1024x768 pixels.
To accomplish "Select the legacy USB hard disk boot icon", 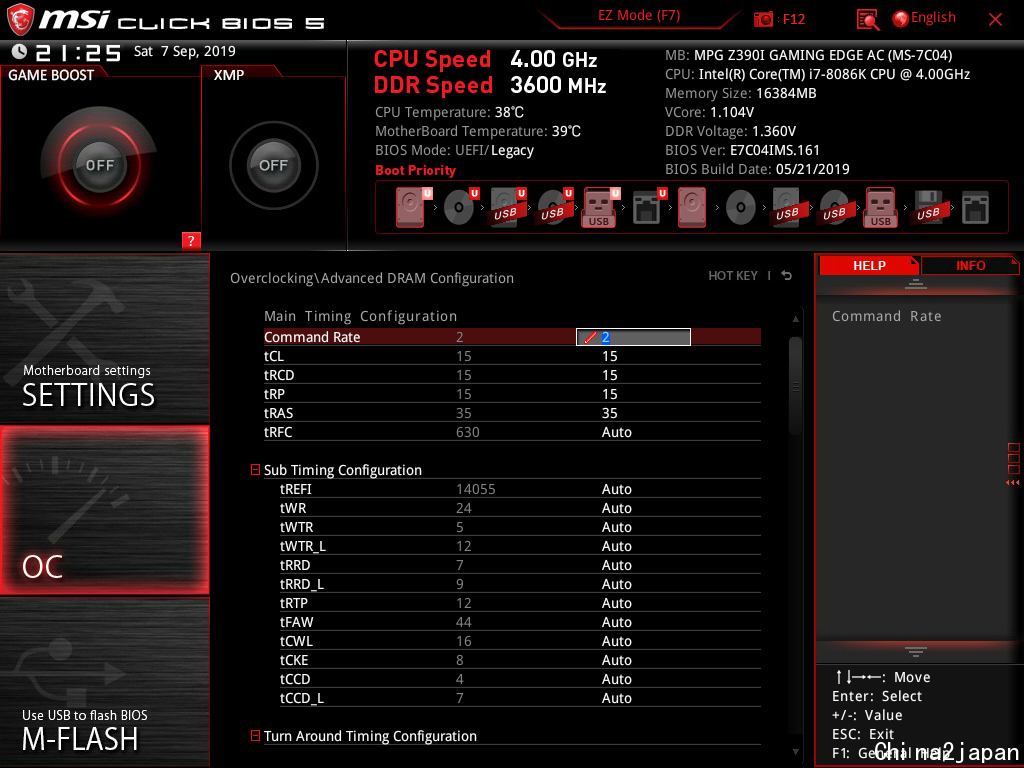I will click(x=787, y=208).
